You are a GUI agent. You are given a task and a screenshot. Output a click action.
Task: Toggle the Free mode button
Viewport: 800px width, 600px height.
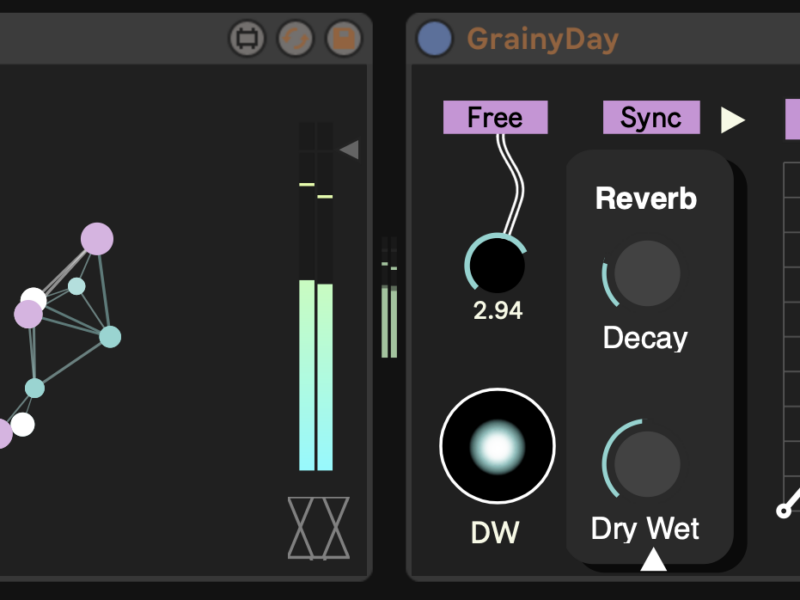(495, 117)
